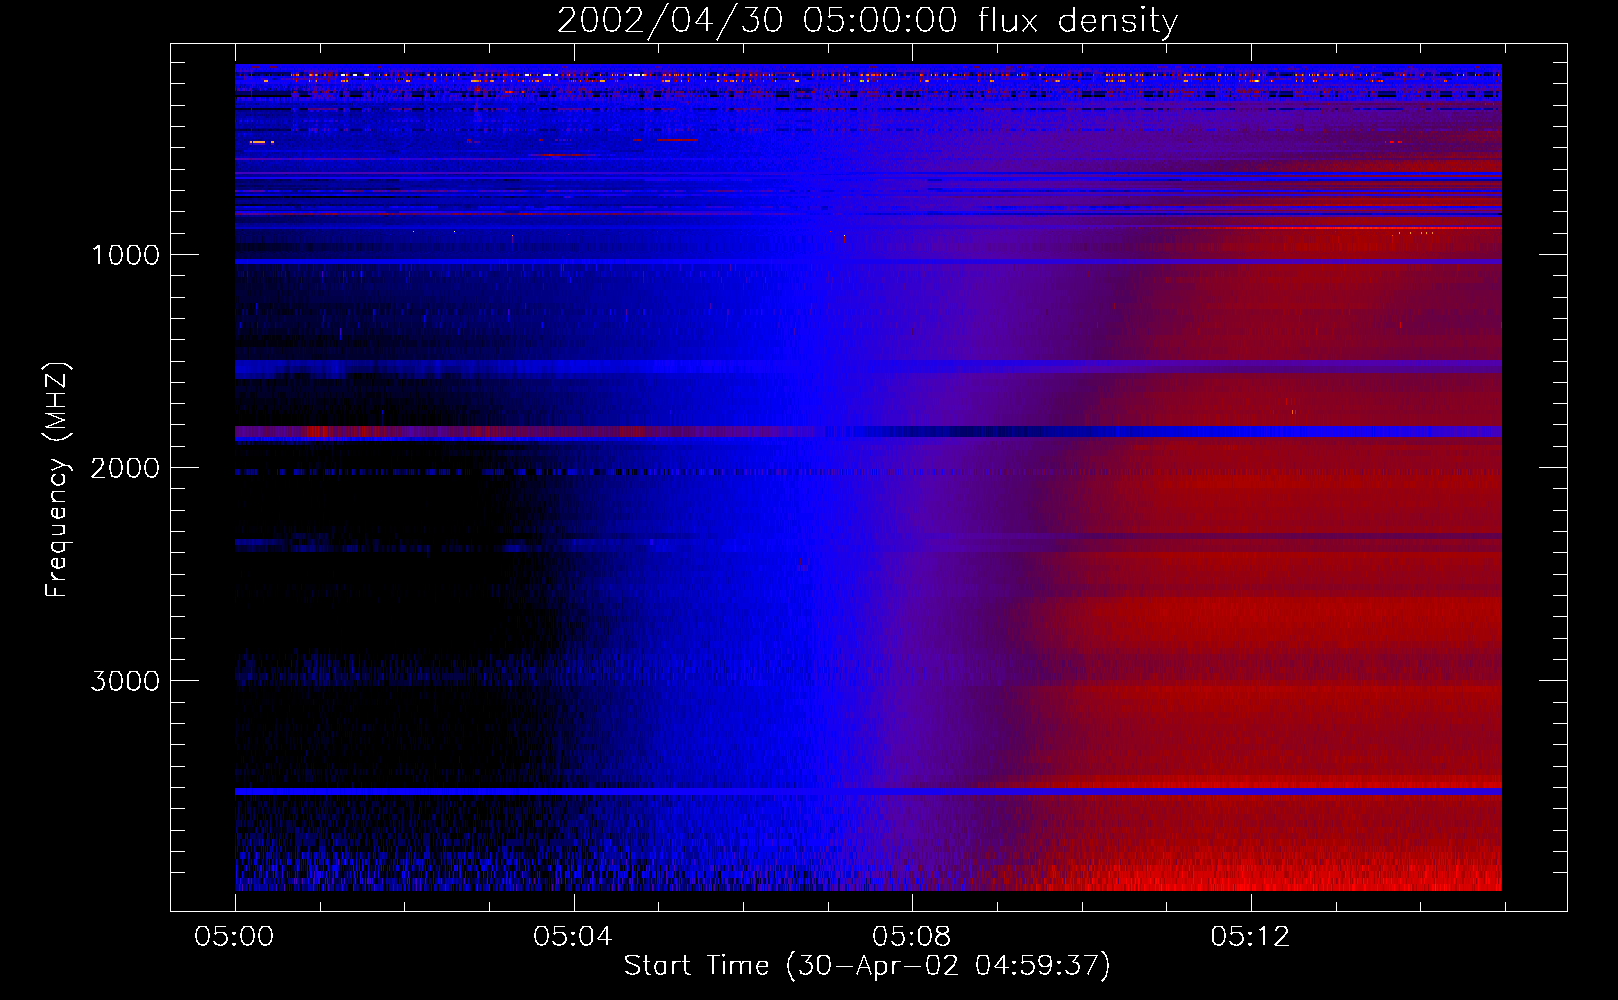Click the 3000 frequency tick label
The image size is (1618, 1000).
click(x=125, y=681)
